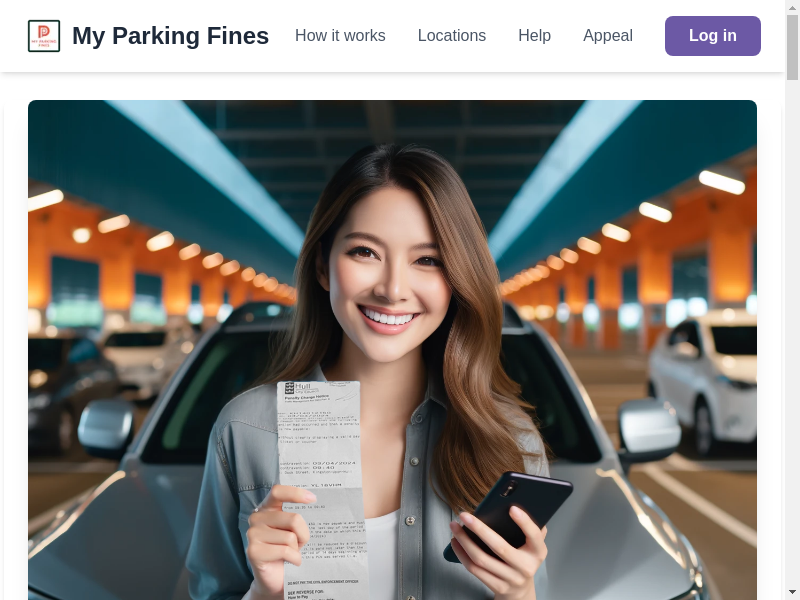This screenshot has height=600, width=800.
Task: Click the purple Log in button
Action: (x=713, y=36)
